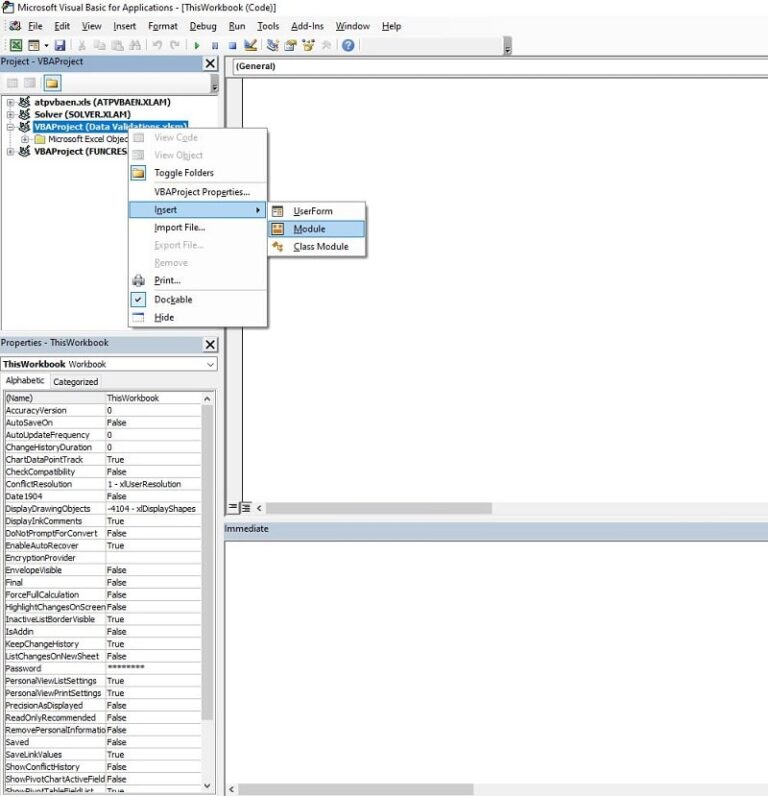Screen dimensions: 768x796
Task: Close the Project - VBAProject panel
Action: 210,63
